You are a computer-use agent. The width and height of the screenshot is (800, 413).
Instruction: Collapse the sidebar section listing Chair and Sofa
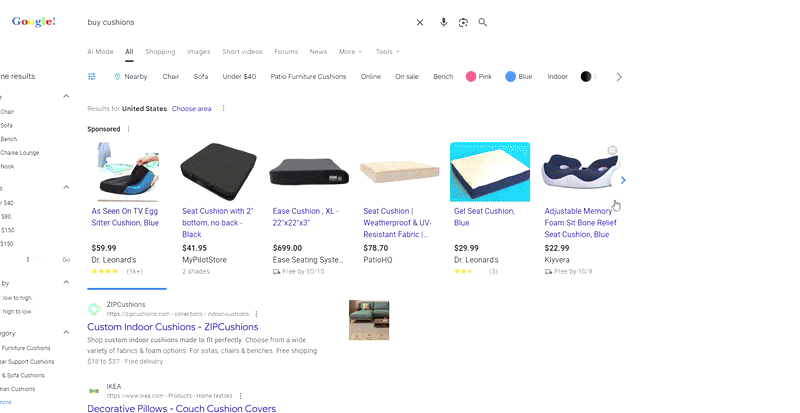coord(66,96)
